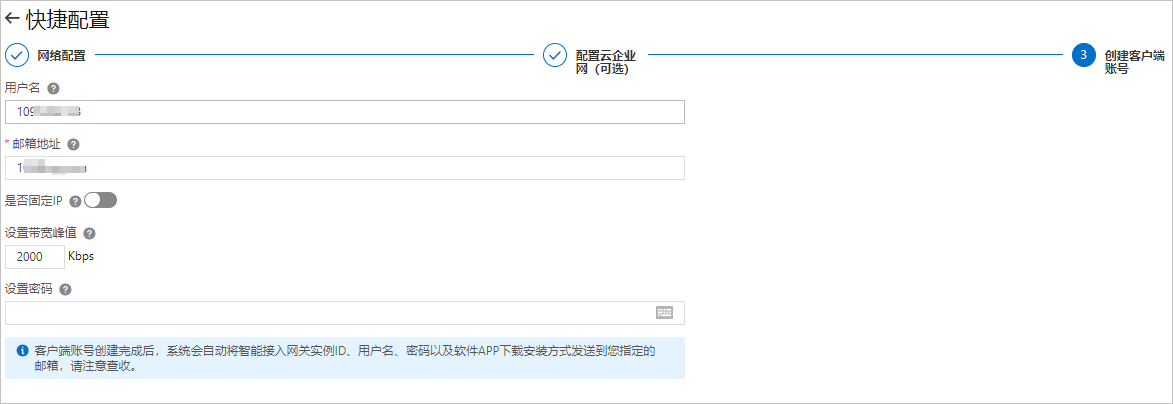Click the 是否固定IP label text
The height and width of the screenshot is (404, 1173).
click(34, 201)
